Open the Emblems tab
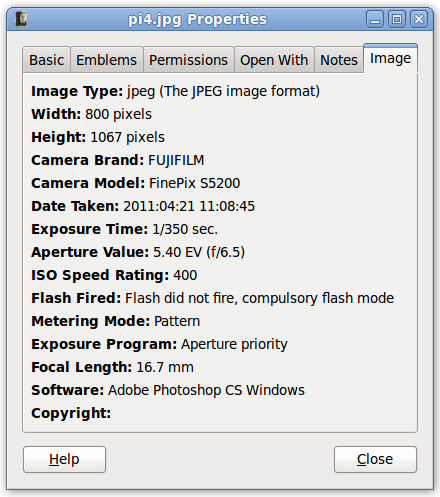The image size is (440, 497). (107, 60)
